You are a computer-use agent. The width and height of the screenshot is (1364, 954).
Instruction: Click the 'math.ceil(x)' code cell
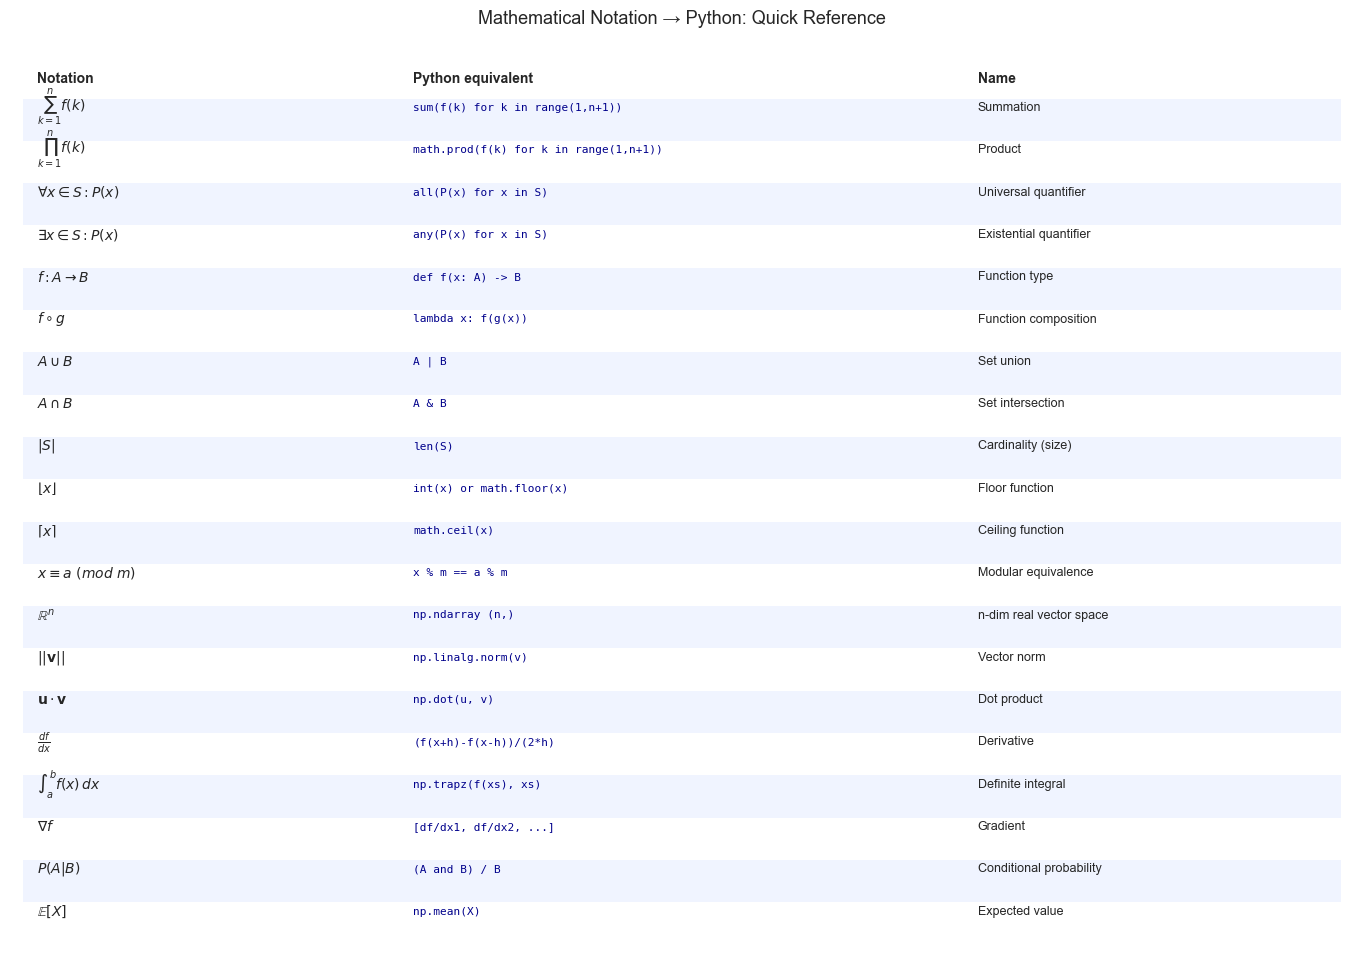(453, 531)
